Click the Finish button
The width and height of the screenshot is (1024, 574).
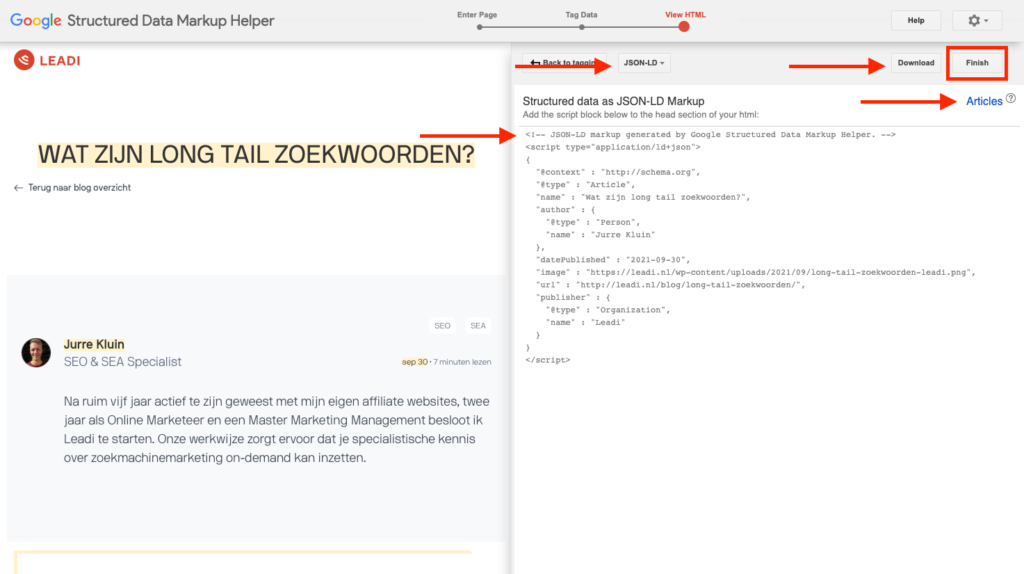(976, 63)
